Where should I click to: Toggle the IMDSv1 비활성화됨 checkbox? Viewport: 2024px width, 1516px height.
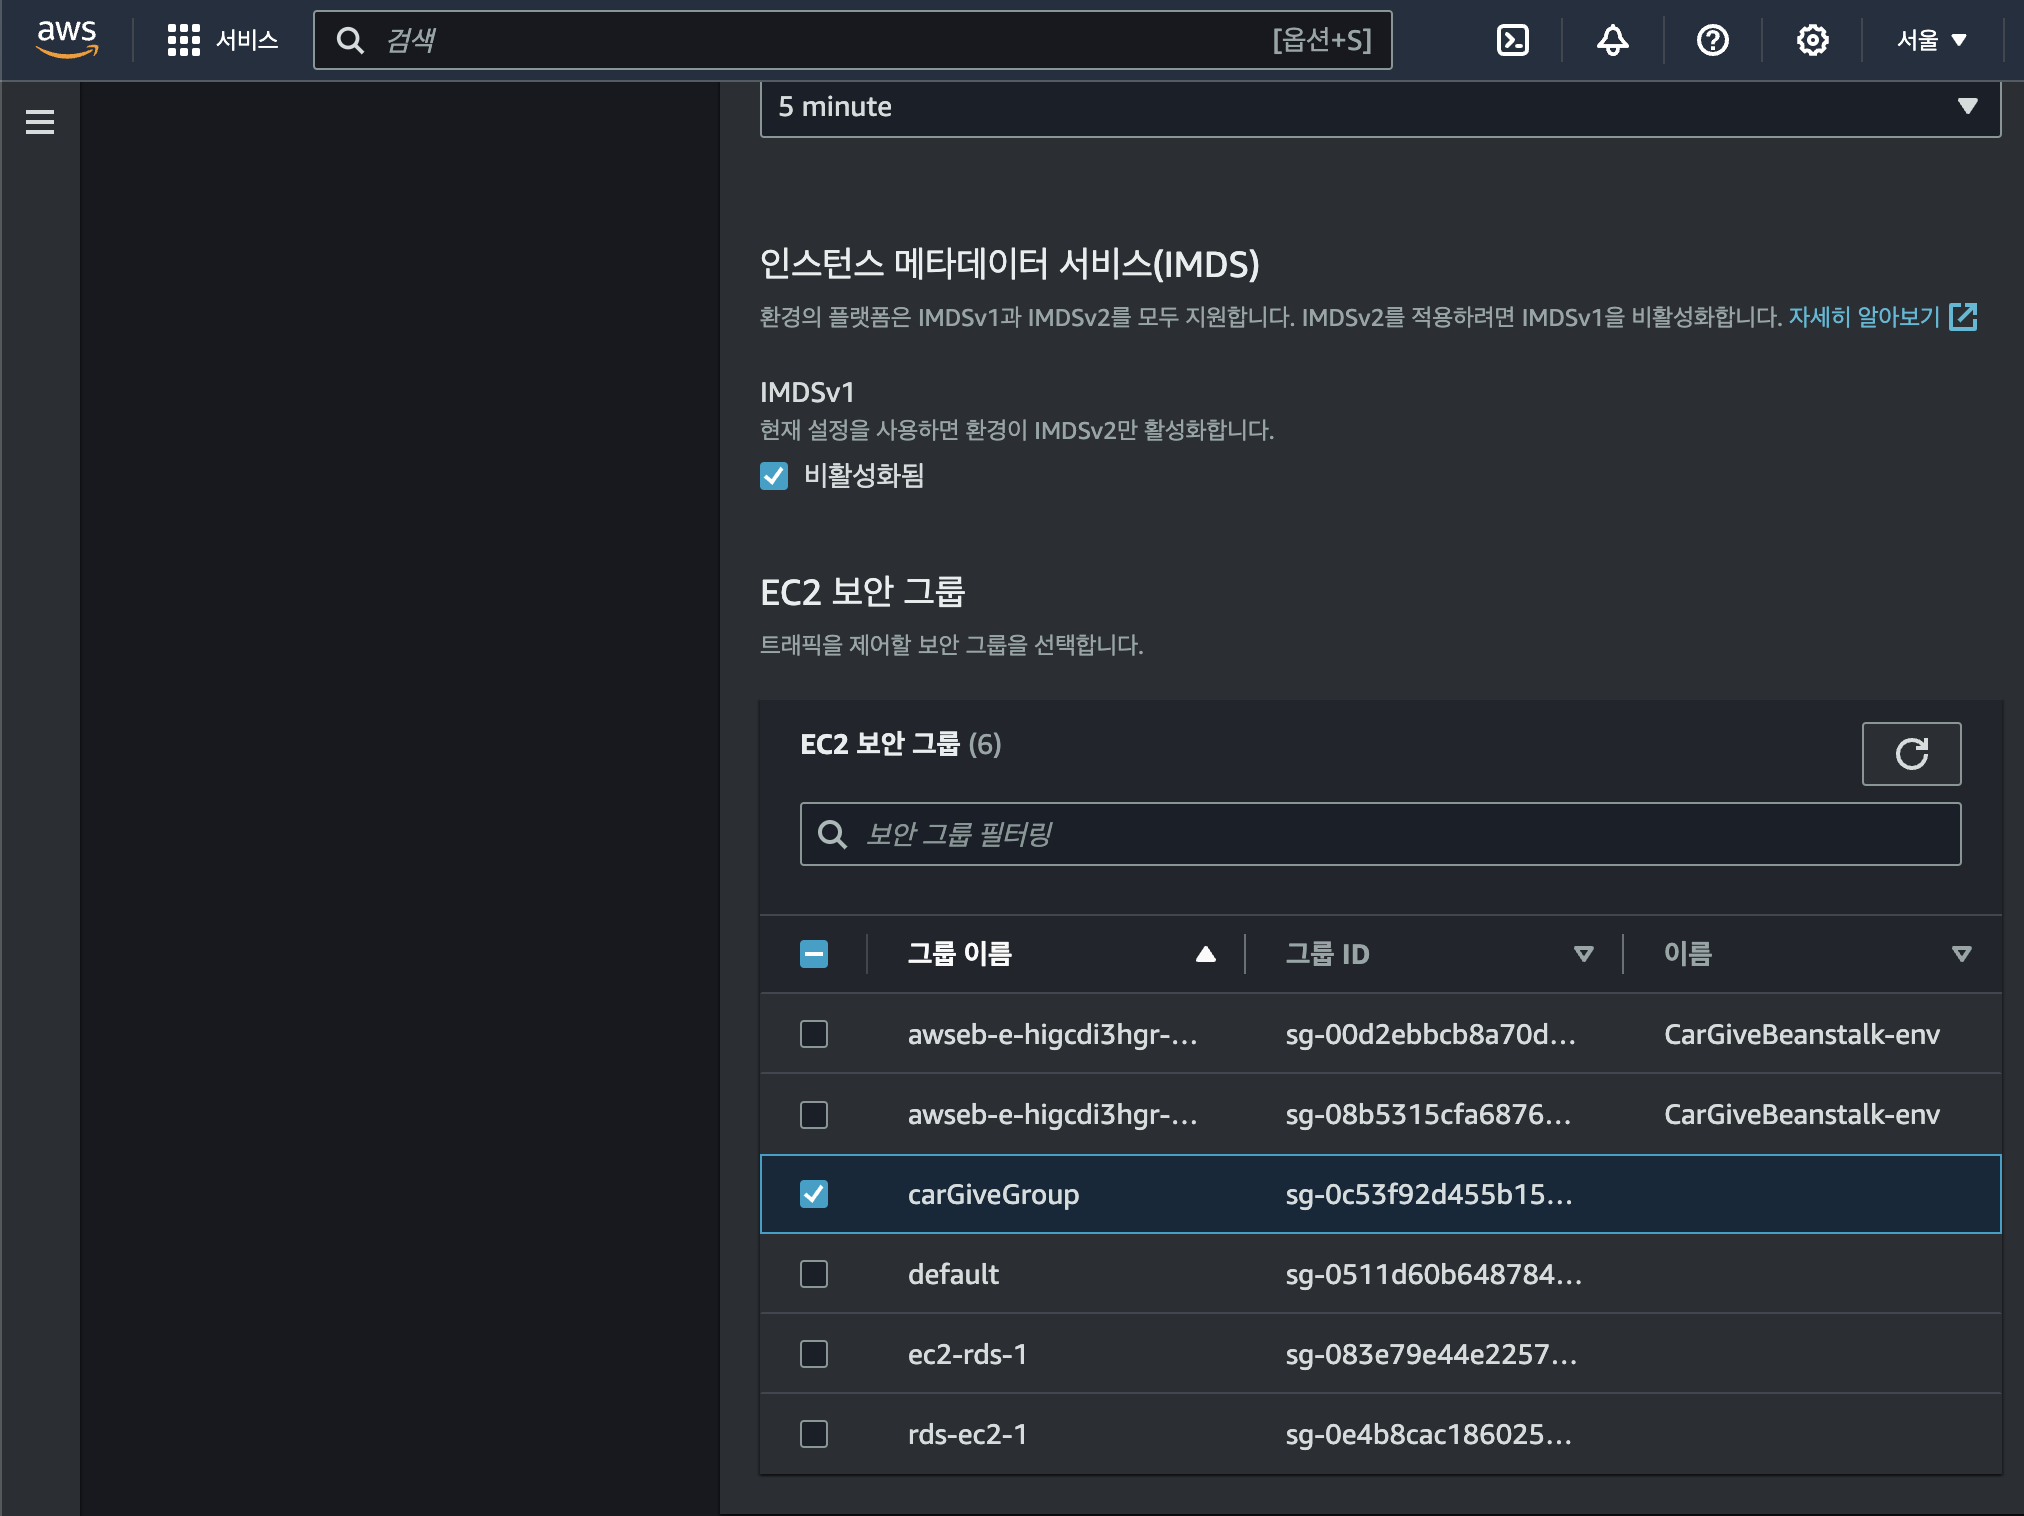[x=774, y=476]
